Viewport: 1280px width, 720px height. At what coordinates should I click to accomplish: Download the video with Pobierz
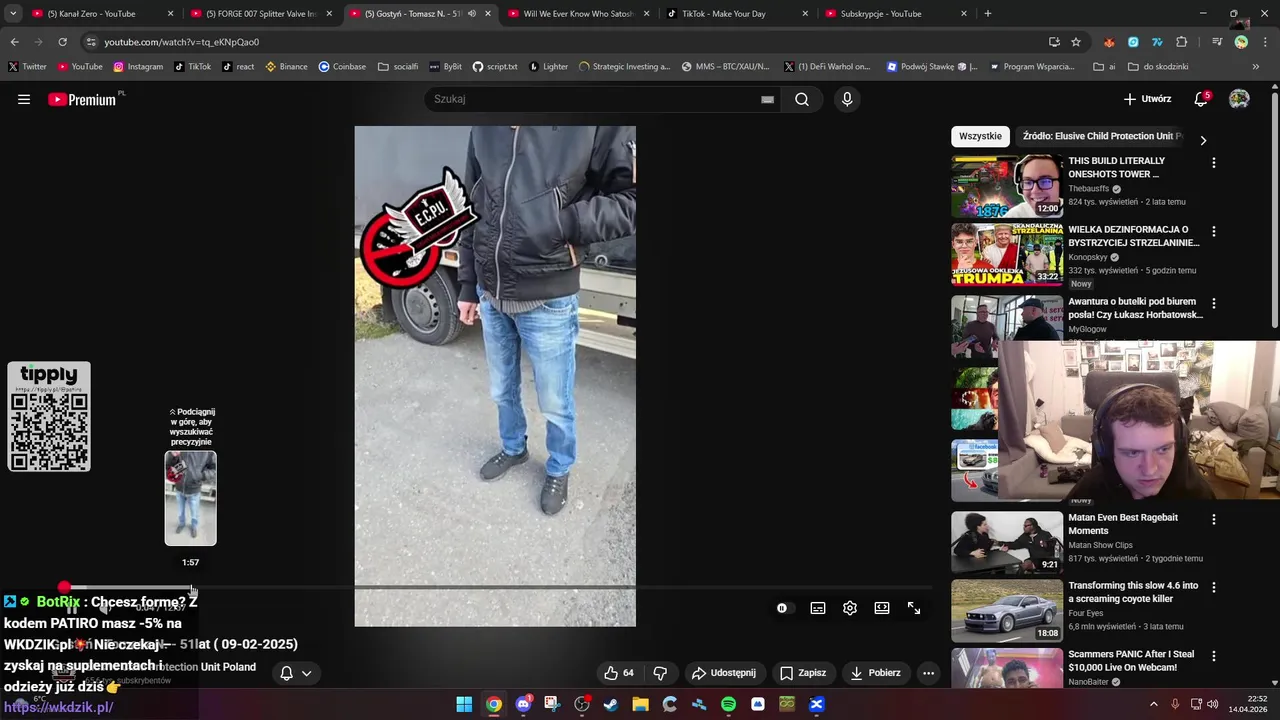(876, 673)
